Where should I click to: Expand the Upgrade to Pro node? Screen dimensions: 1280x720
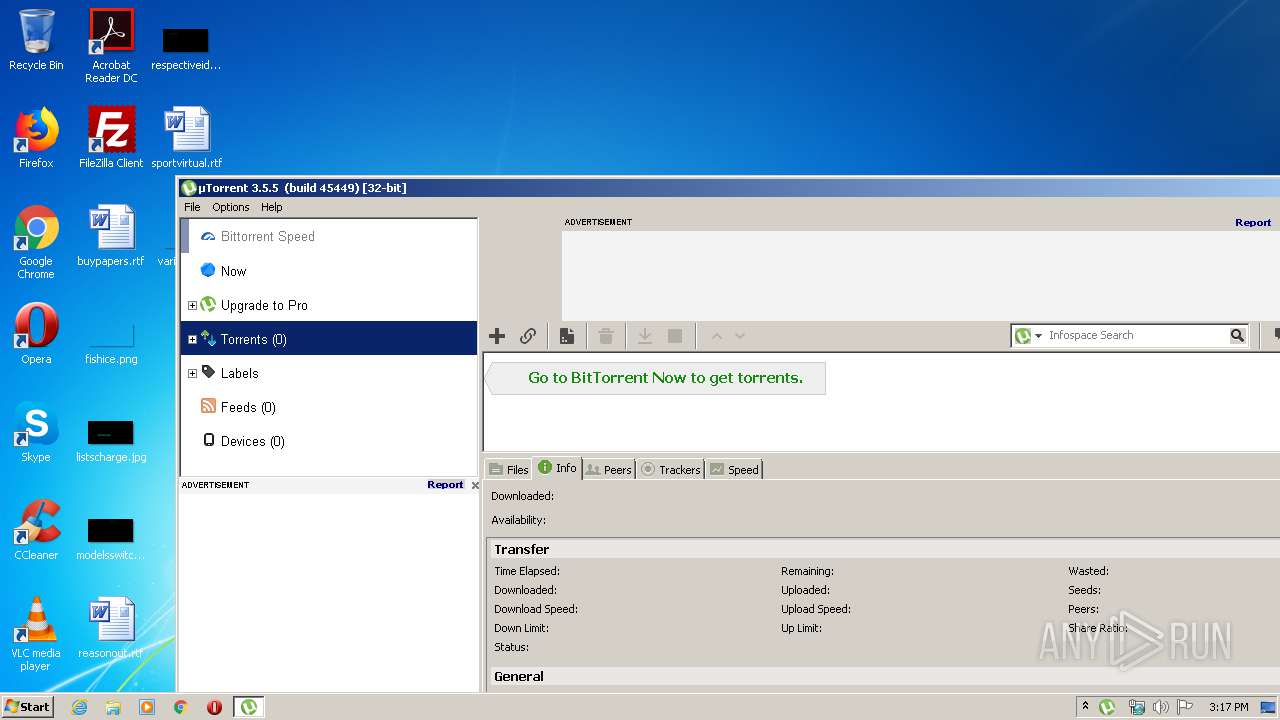192,305
